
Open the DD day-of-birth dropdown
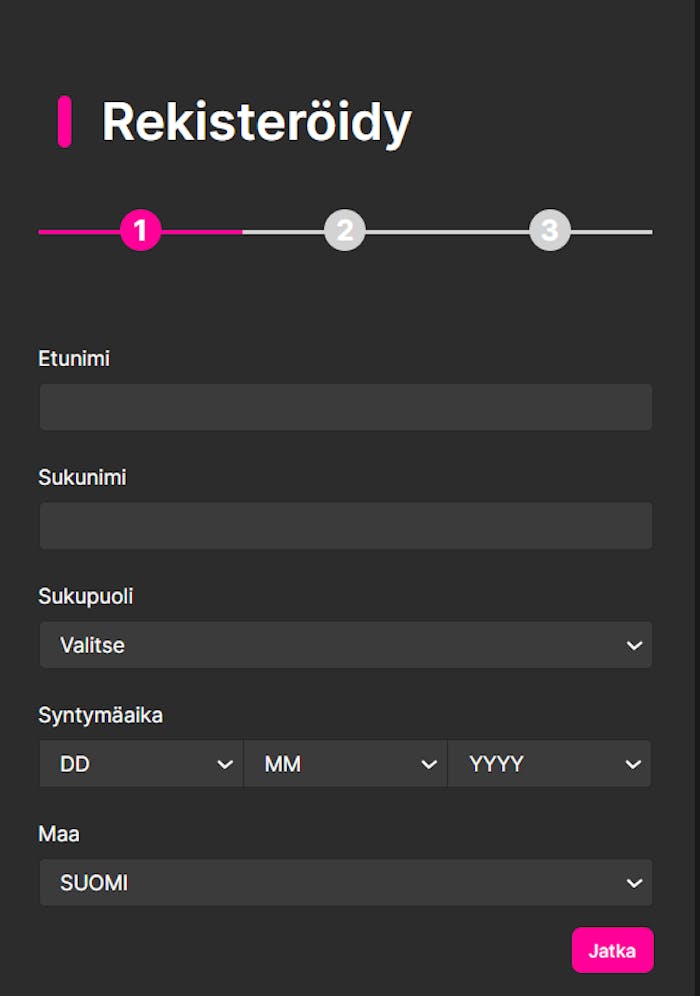140,763
